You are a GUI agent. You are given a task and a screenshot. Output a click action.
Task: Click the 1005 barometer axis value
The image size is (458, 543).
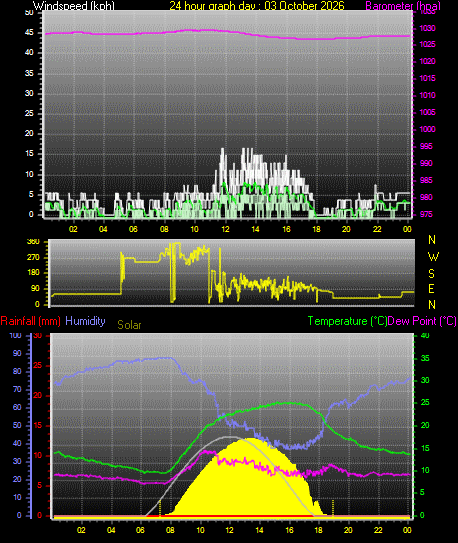click(428, 112)
